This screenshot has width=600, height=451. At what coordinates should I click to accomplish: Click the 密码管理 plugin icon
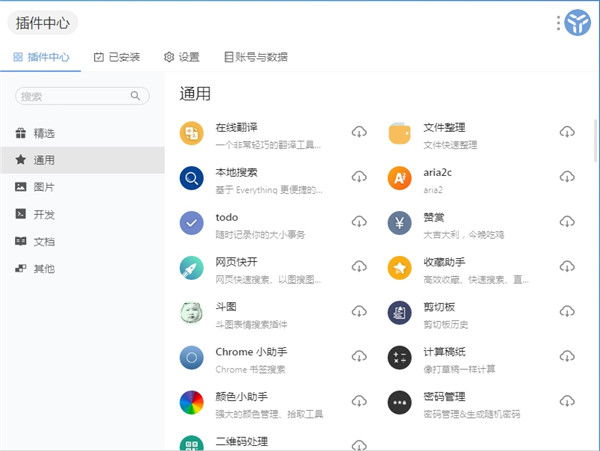point(400,402)
